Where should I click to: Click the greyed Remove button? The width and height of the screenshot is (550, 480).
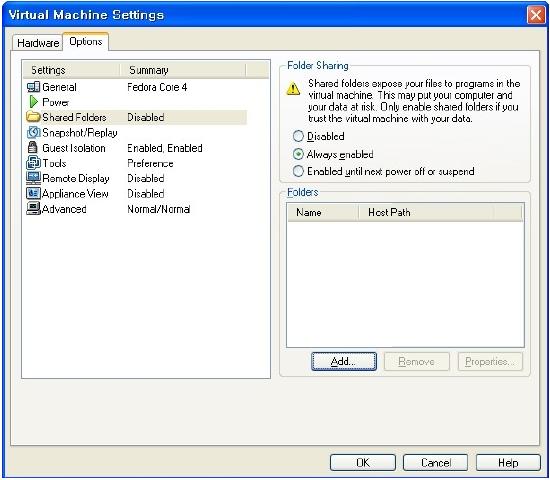pyautogui.click(x=417, y=361)
